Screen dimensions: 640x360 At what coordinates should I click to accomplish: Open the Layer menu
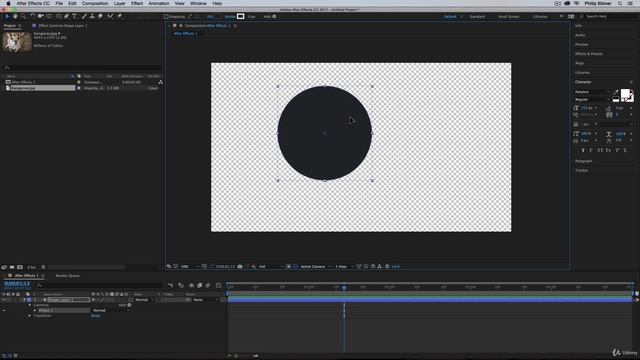(x=119, y=3)
